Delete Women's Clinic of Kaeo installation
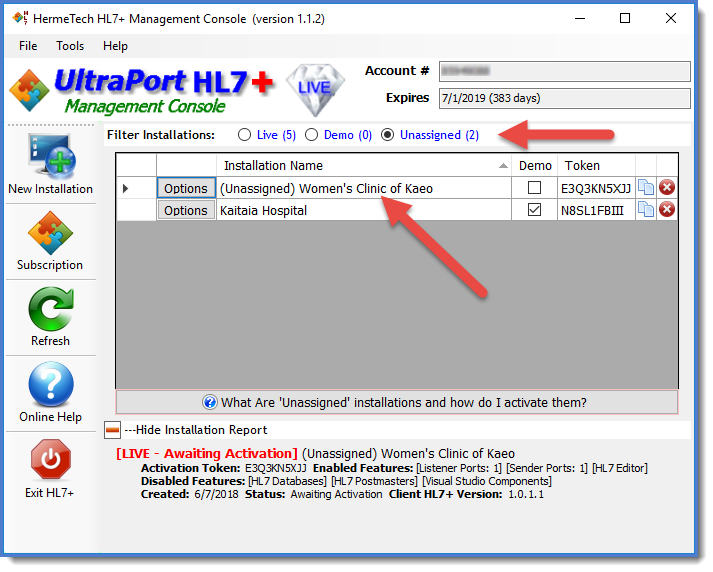 click(x=667, y=188)
